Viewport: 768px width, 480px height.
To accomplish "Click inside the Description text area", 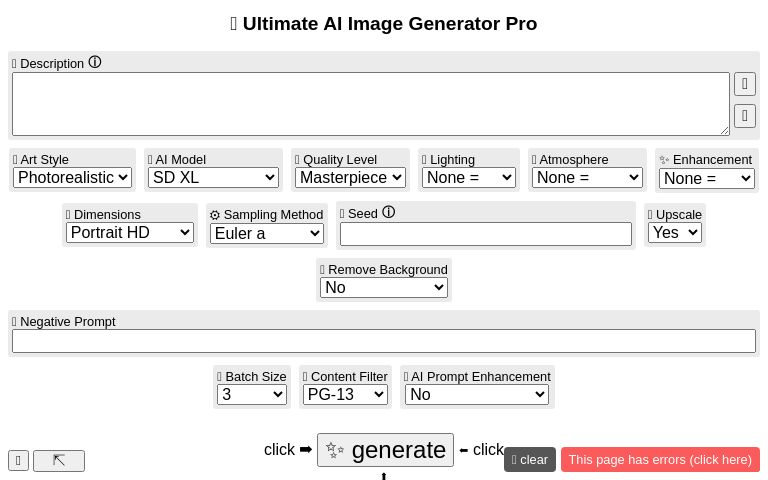I will click(x=370, y=103).
